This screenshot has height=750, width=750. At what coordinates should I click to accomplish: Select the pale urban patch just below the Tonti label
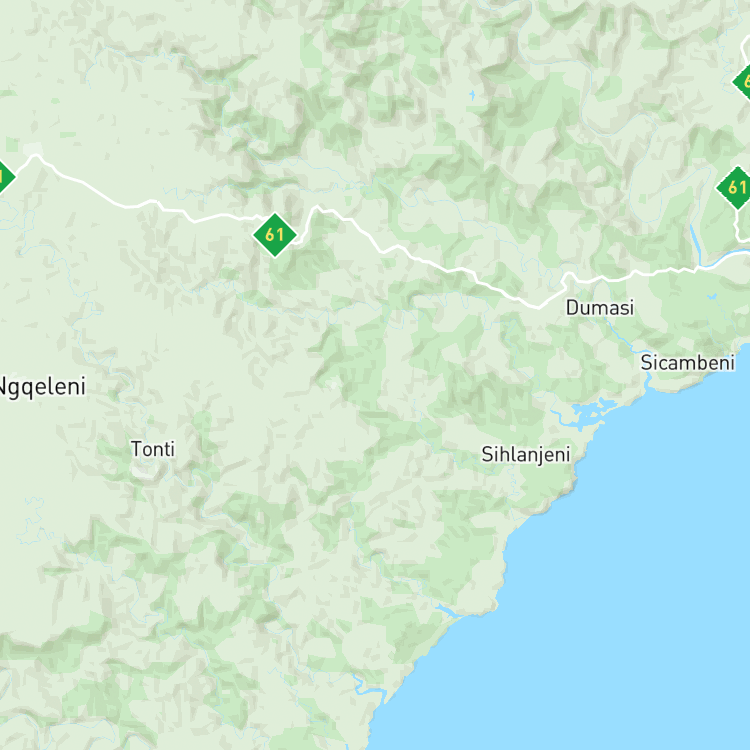coord(142,472)
